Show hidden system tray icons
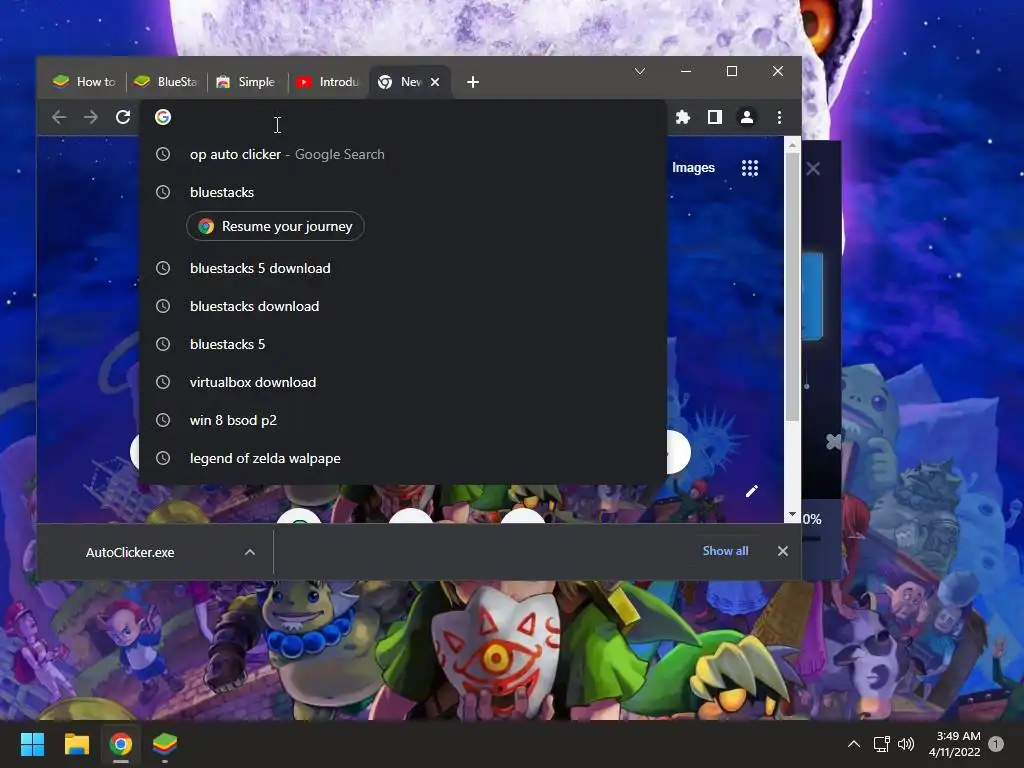Image resolution: width=1024 pixels, height=768 pixels. click(853, 744)
